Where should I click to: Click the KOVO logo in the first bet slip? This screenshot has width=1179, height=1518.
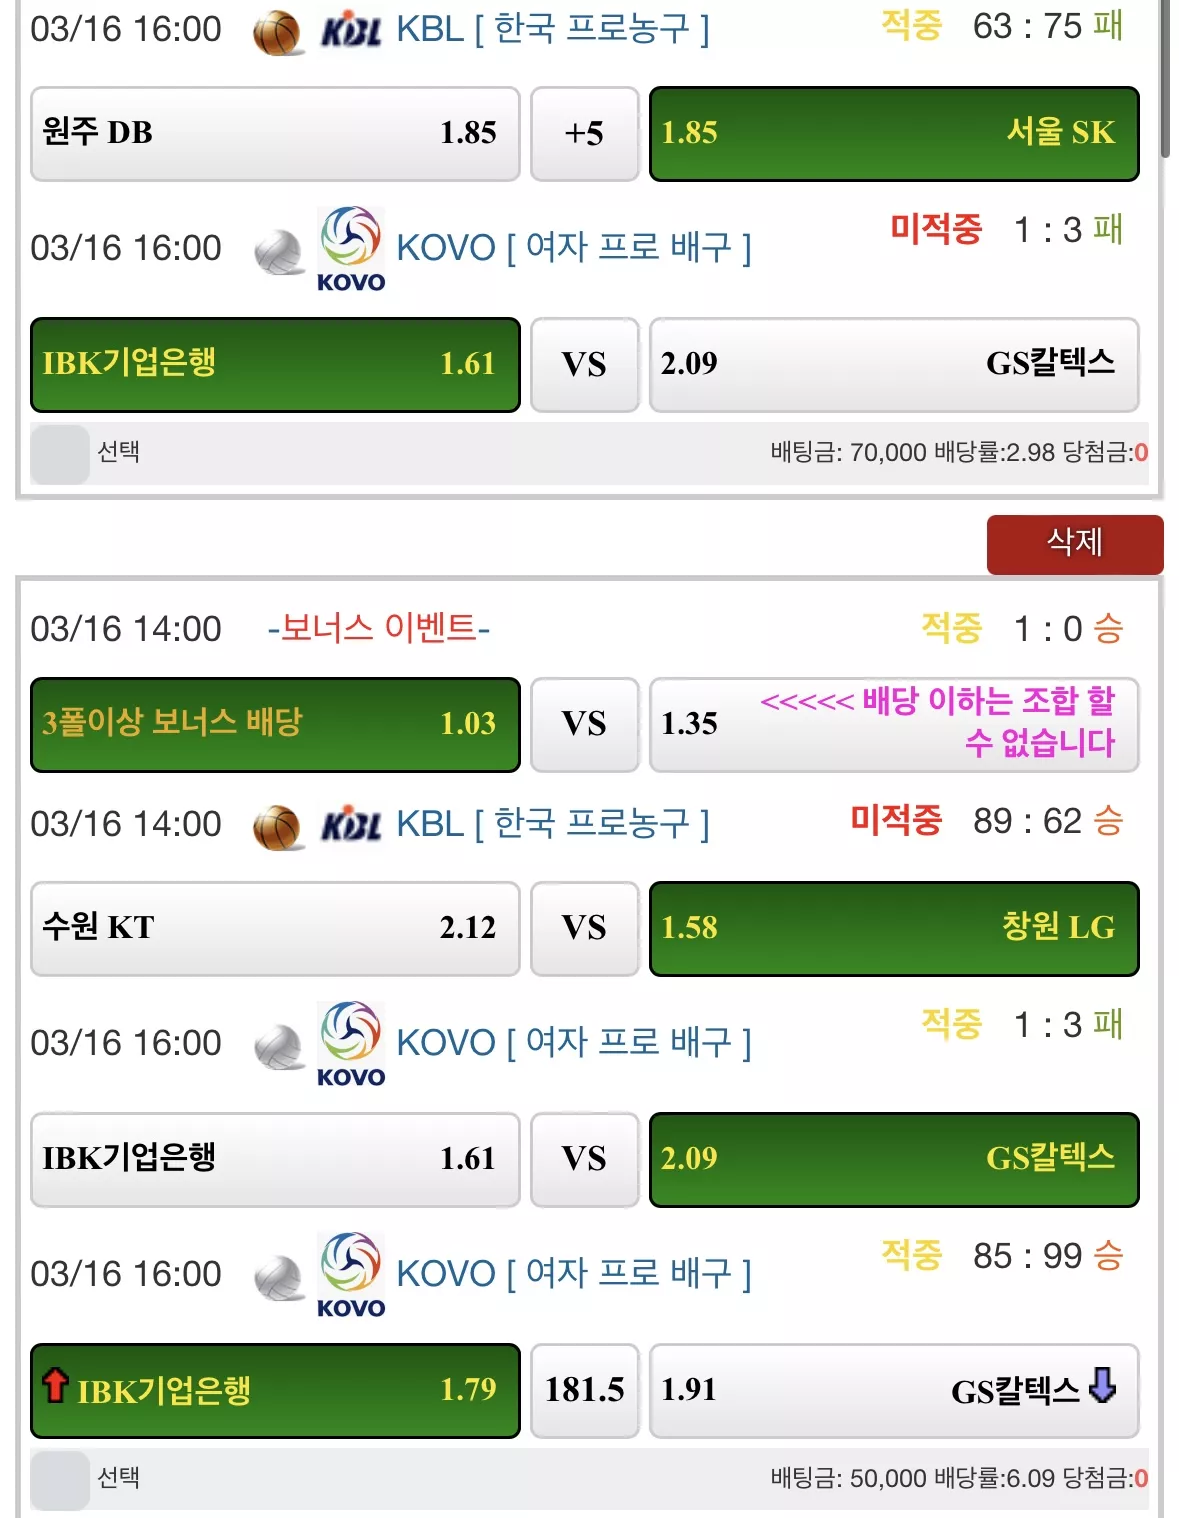(x=351, y=249)
